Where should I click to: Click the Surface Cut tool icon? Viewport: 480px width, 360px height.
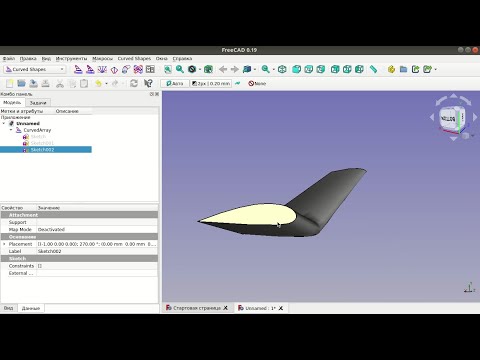[x=126, y=69]
